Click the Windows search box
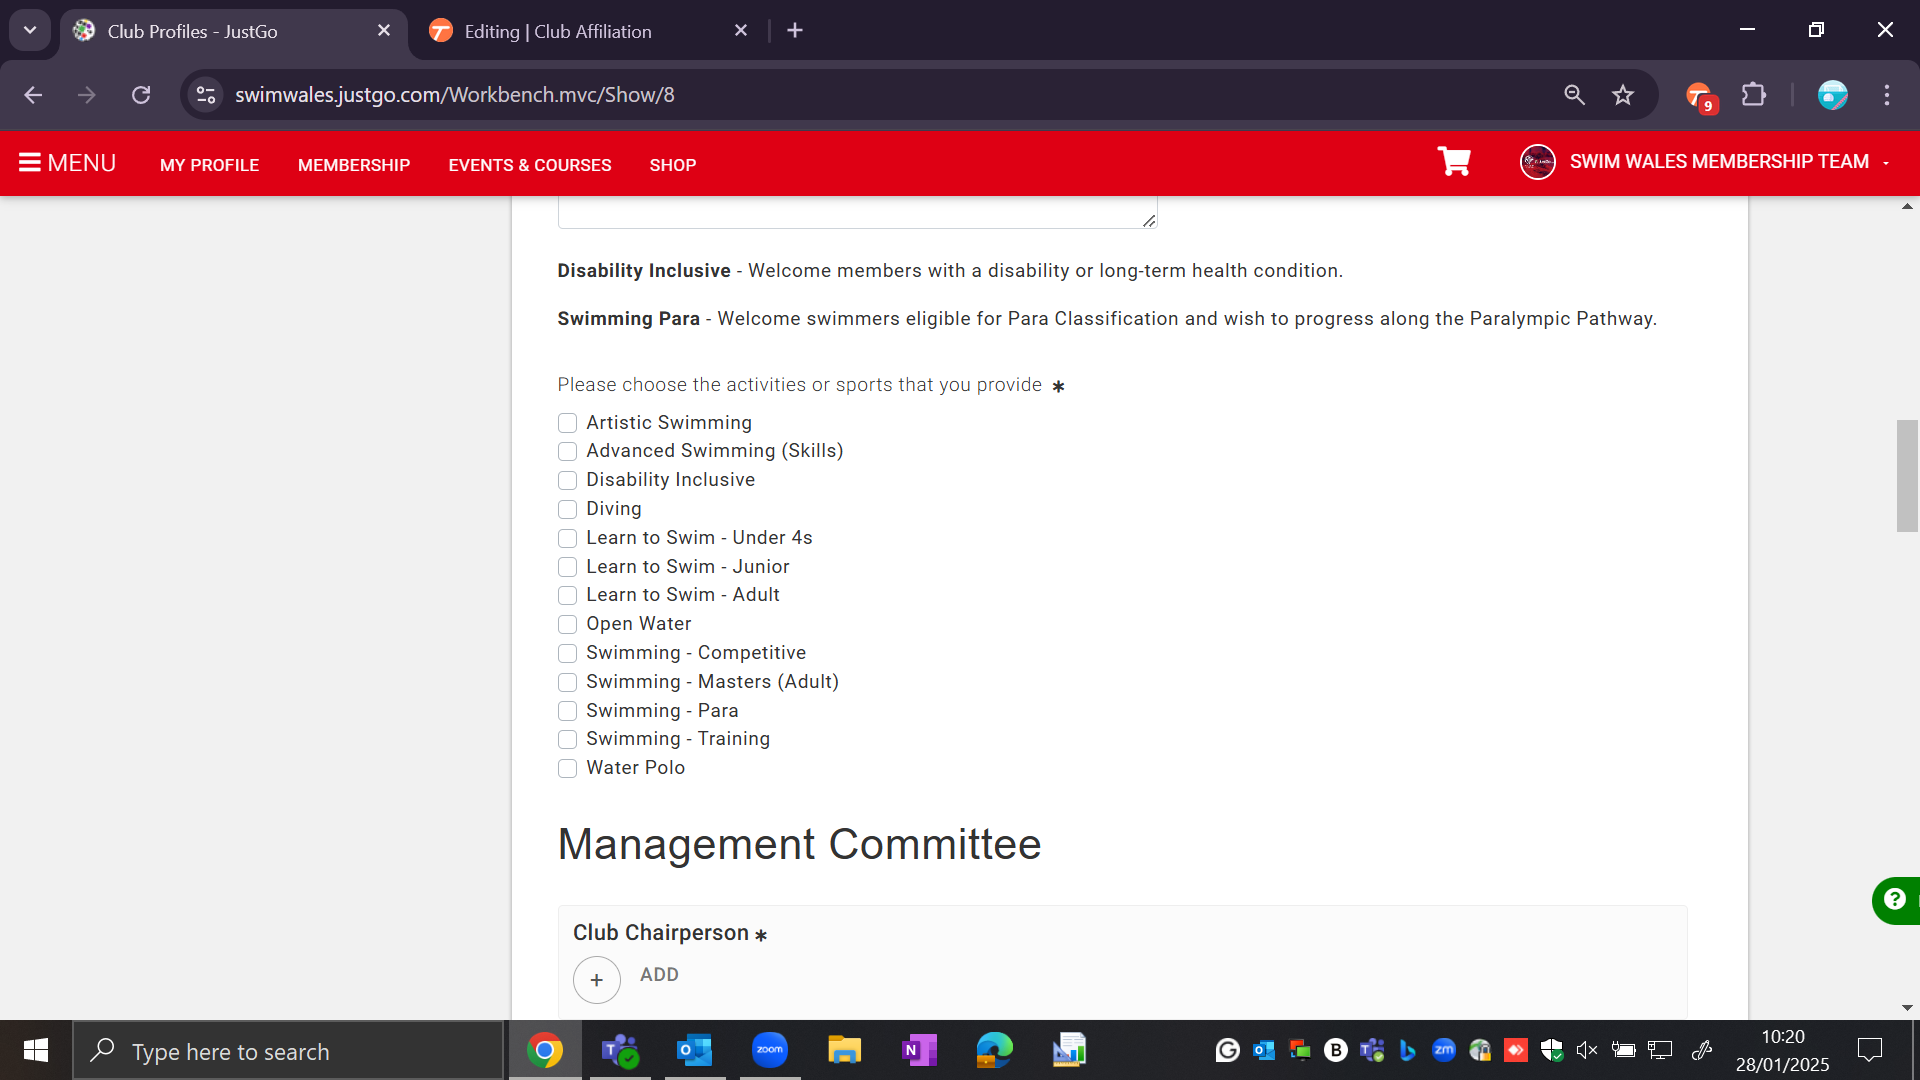This screenshot has width=1920, height=1080. (288, 1051)
